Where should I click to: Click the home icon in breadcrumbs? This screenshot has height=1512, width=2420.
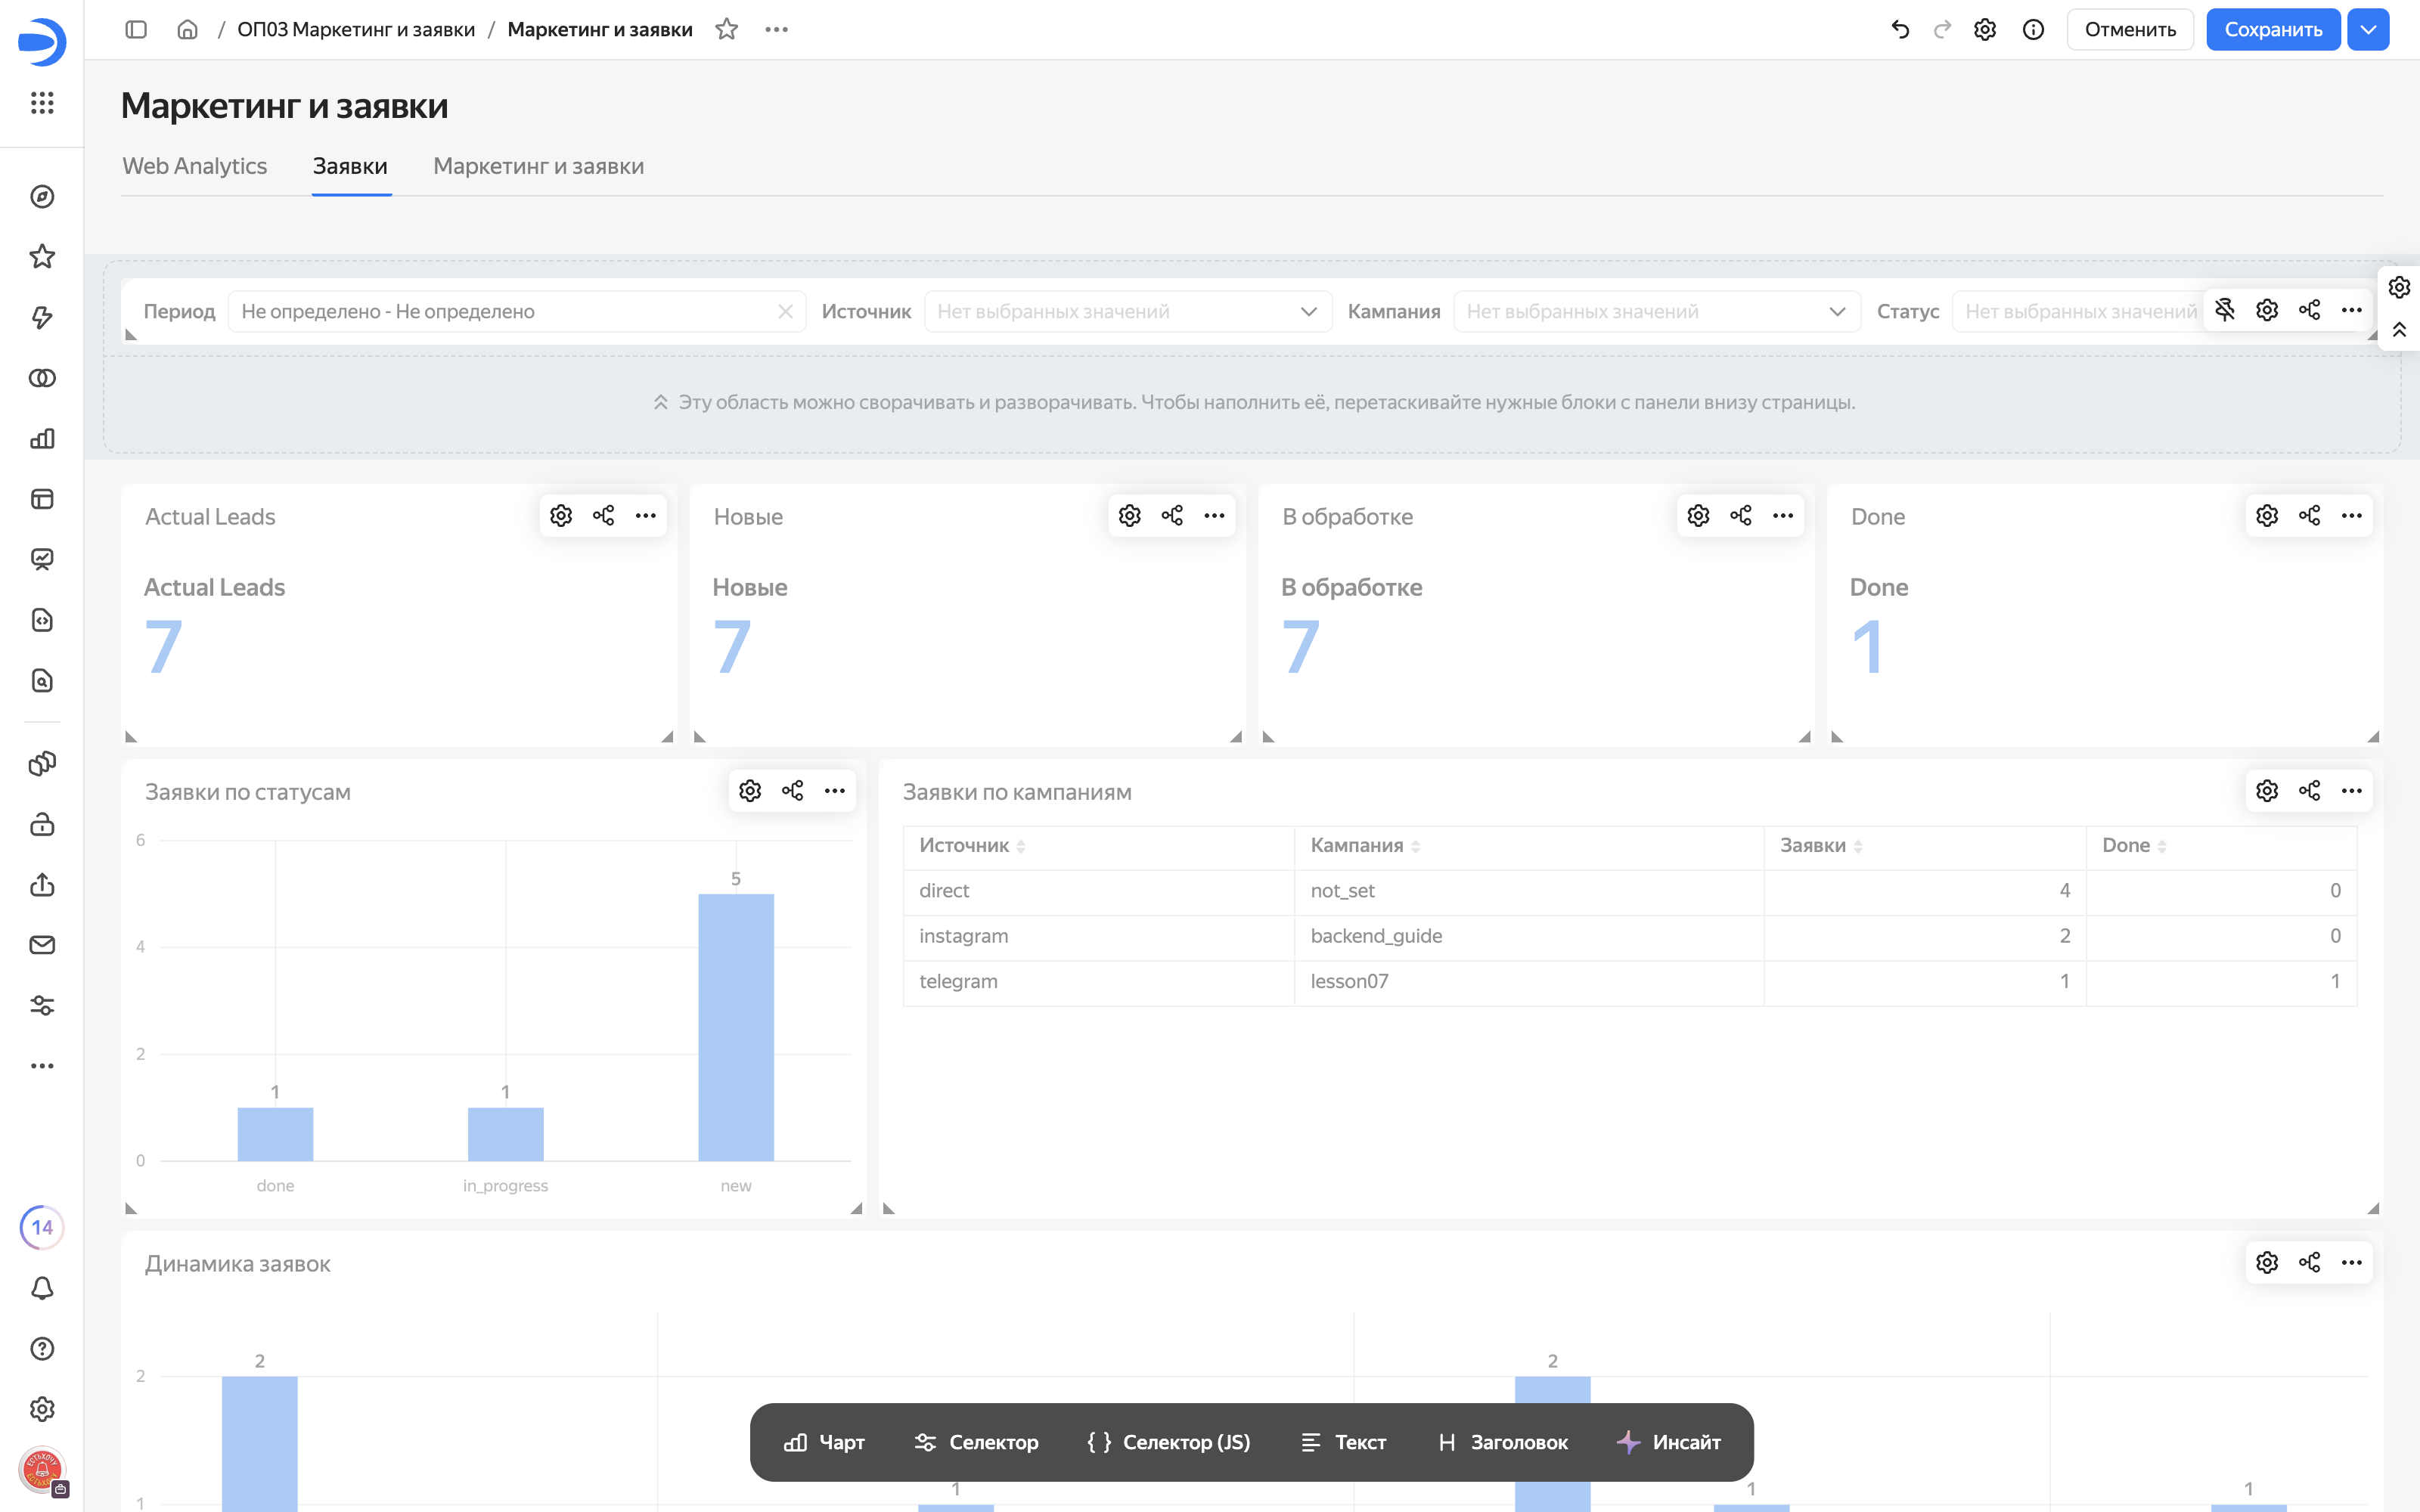187,30
